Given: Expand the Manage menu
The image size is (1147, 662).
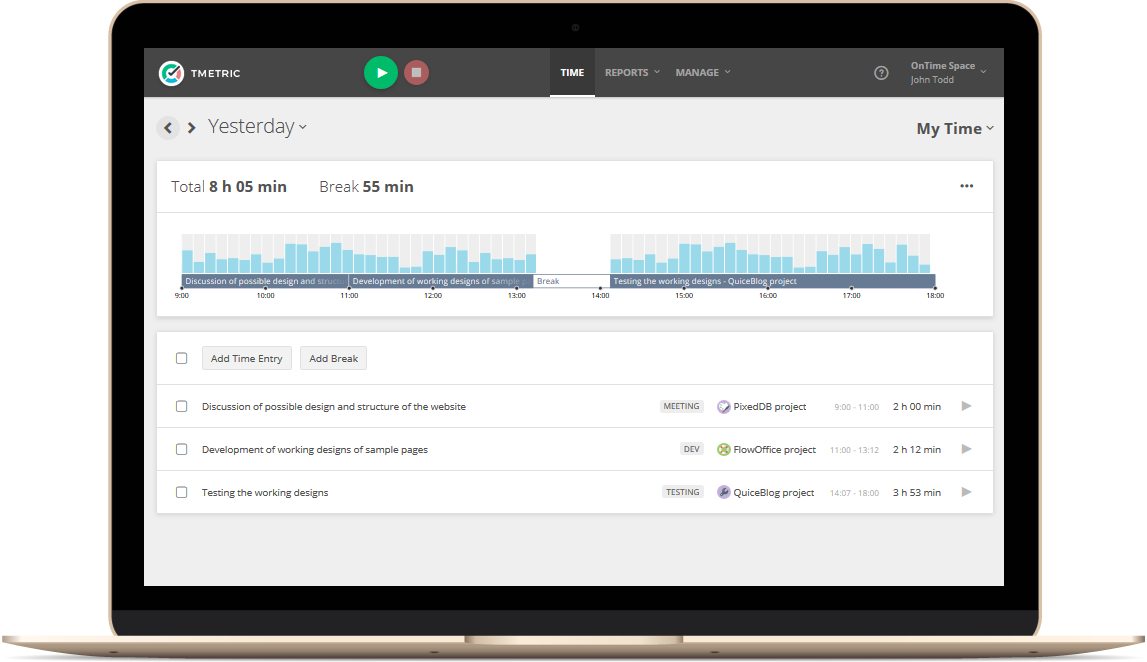Looking at the screenshot, I should 703,72.
